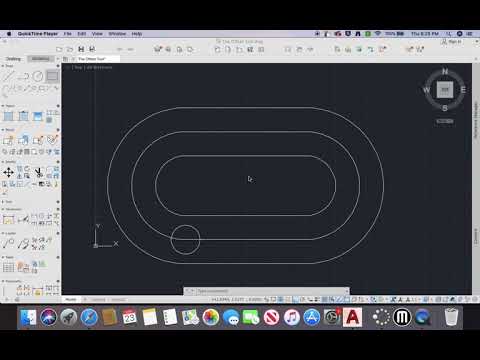Open the View menu
Image resolution: width=480 pixels, height=360 pixels.
pyautogui.click(x=97, y=34)
